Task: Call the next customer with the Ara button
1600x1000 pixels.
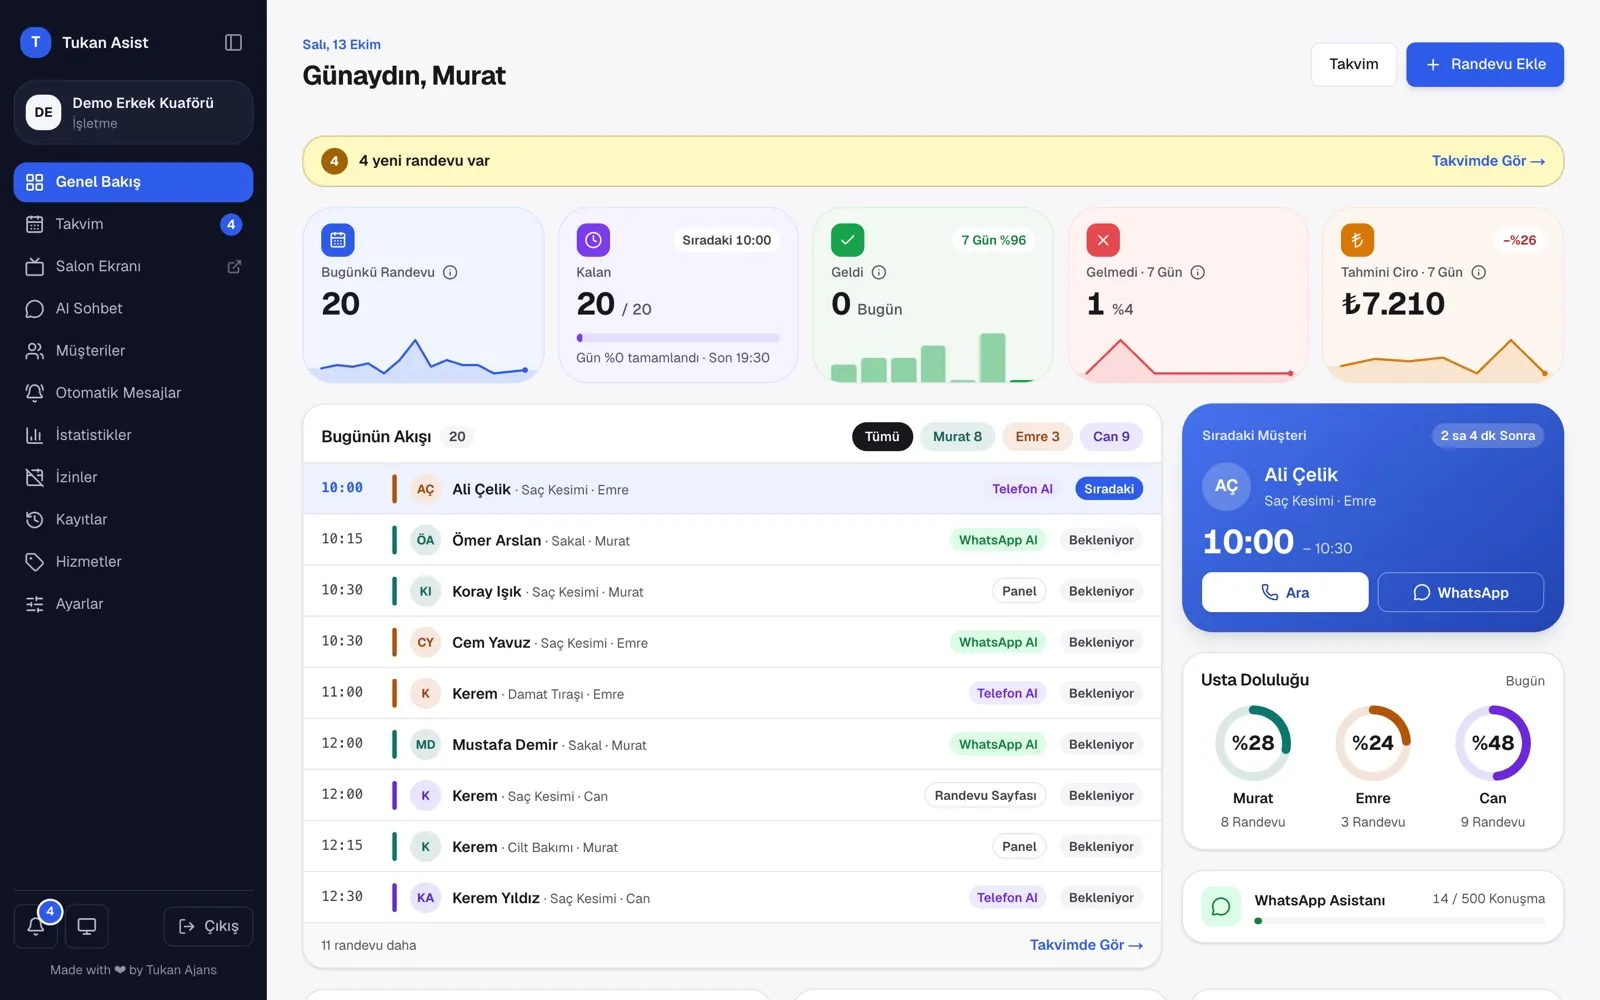Action: pyautogui.click(x=1285, y=592)
